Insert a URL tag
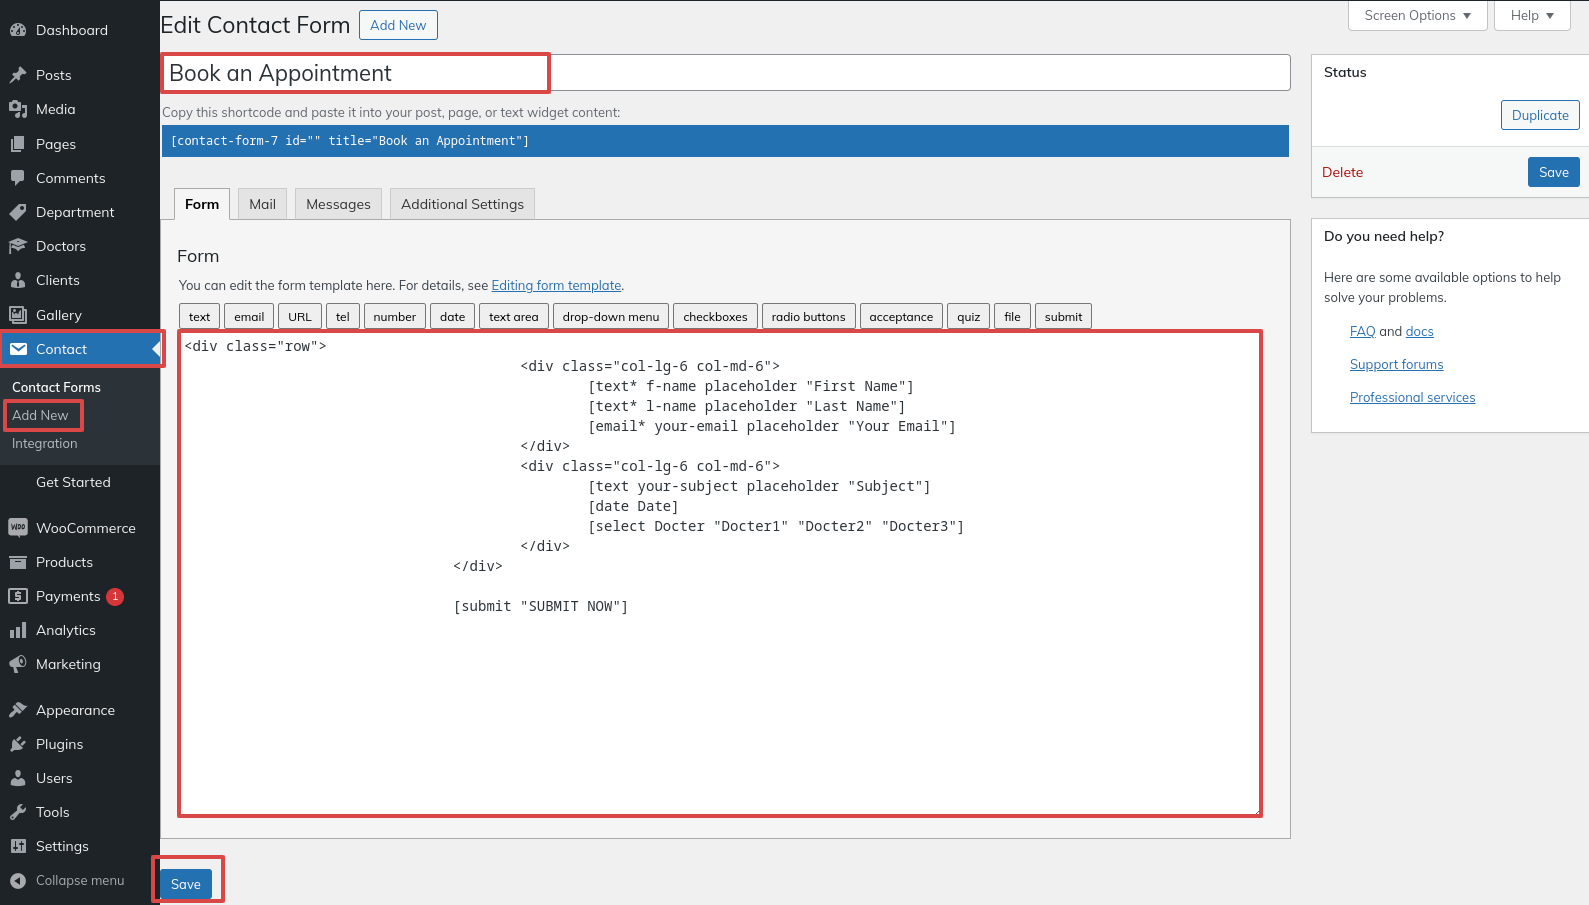Viewport: 1589px width, 905px height. click(300, 317)
